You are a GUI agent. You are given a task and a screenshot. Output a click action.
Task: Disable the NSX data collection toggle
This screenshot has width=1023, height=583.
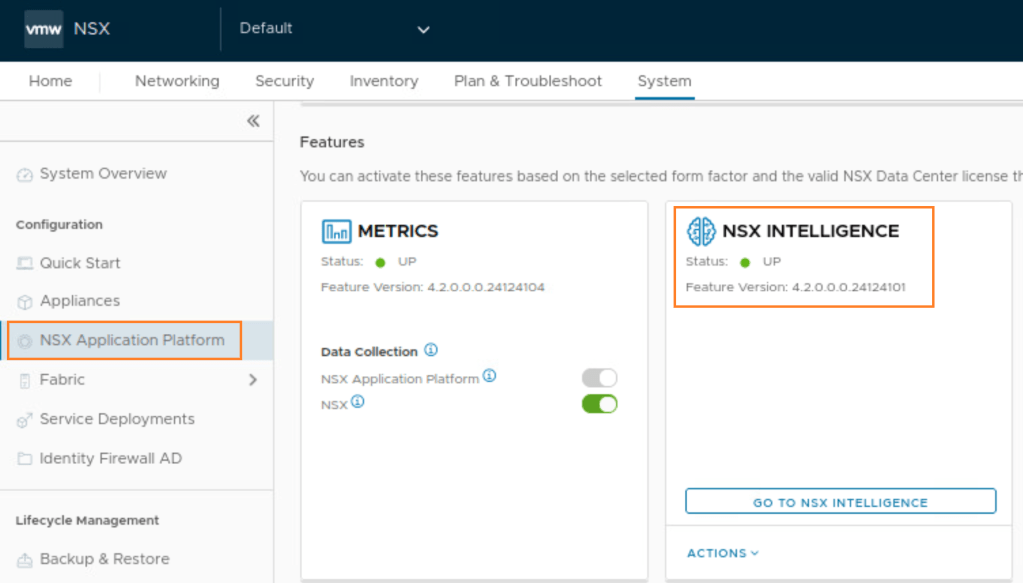pyautogui.click(x=599, y=404)
